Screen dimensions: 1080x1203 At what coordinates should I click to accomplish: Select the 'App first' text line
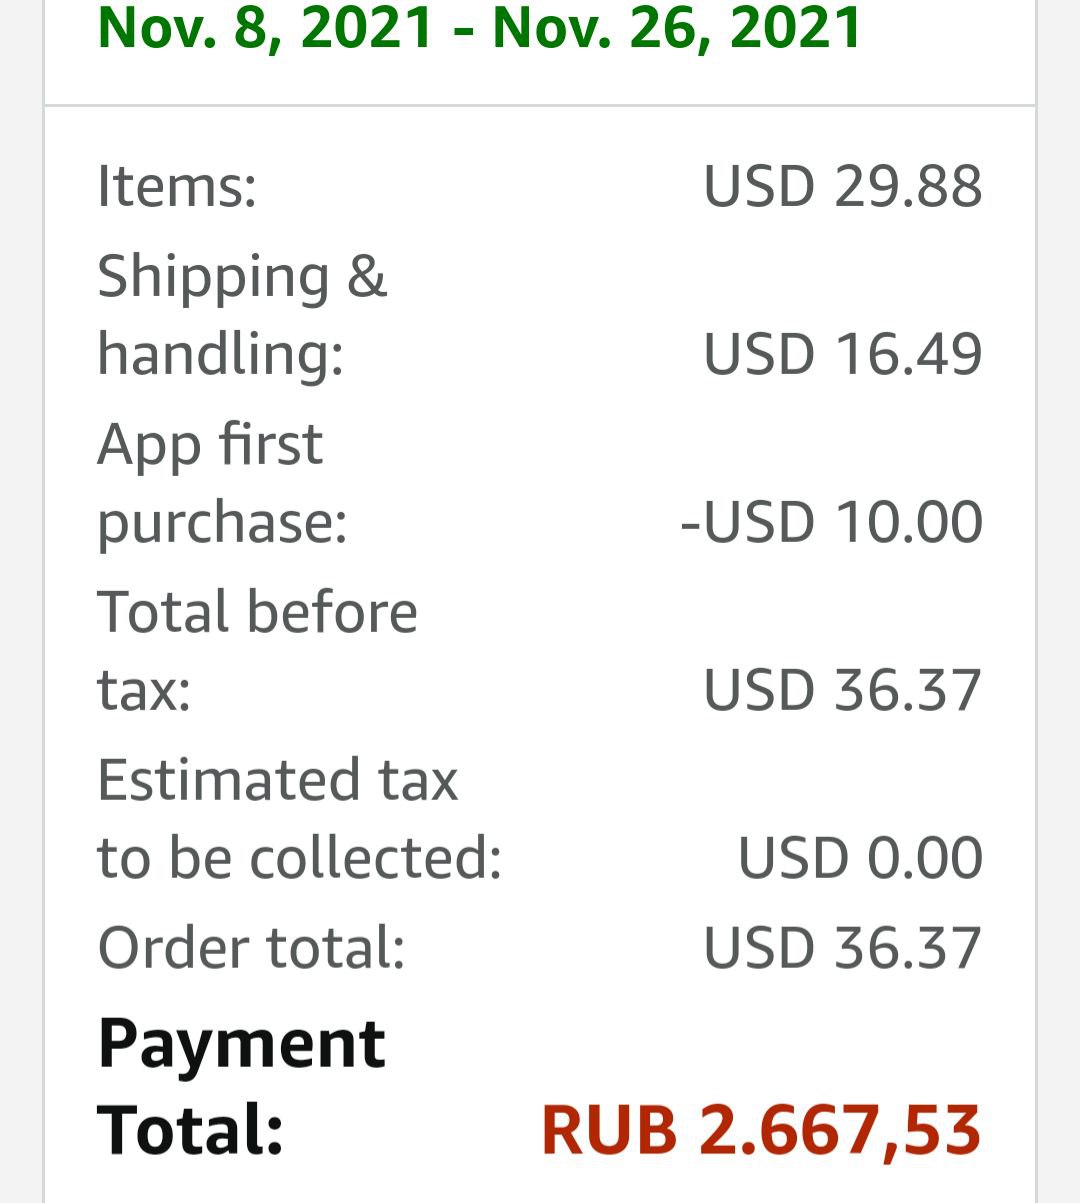click(210, 444)
